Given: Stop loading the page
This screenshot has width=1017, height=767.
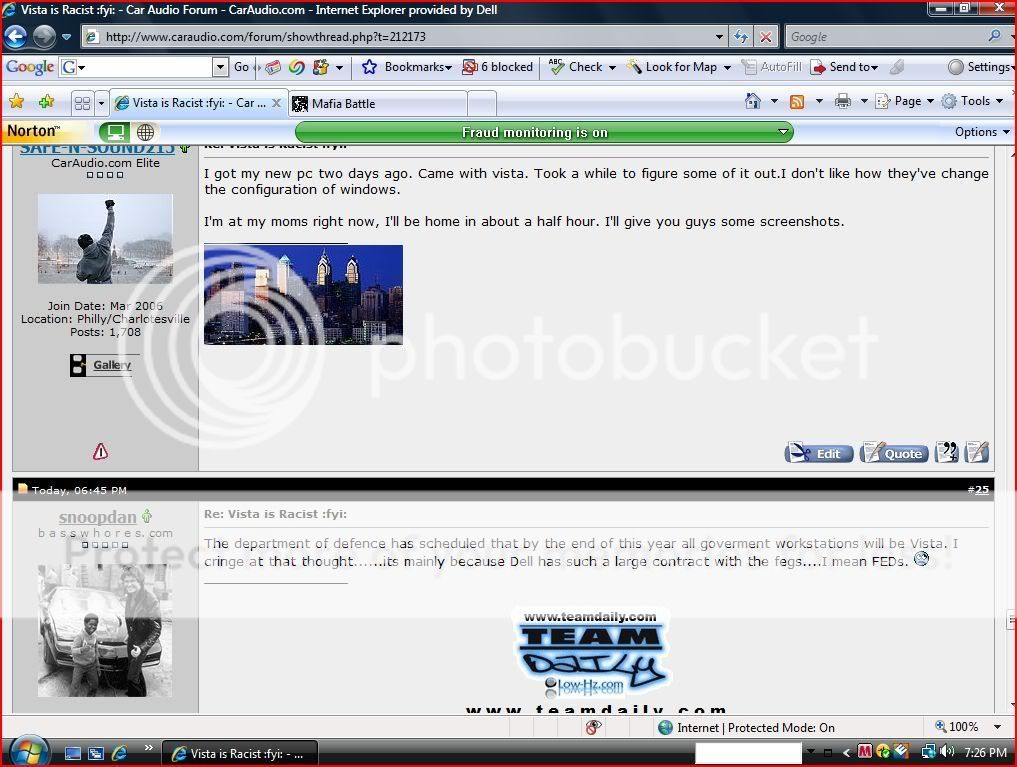Looking at the screenshot, I should pyautogui.click(x=765, y=37).
